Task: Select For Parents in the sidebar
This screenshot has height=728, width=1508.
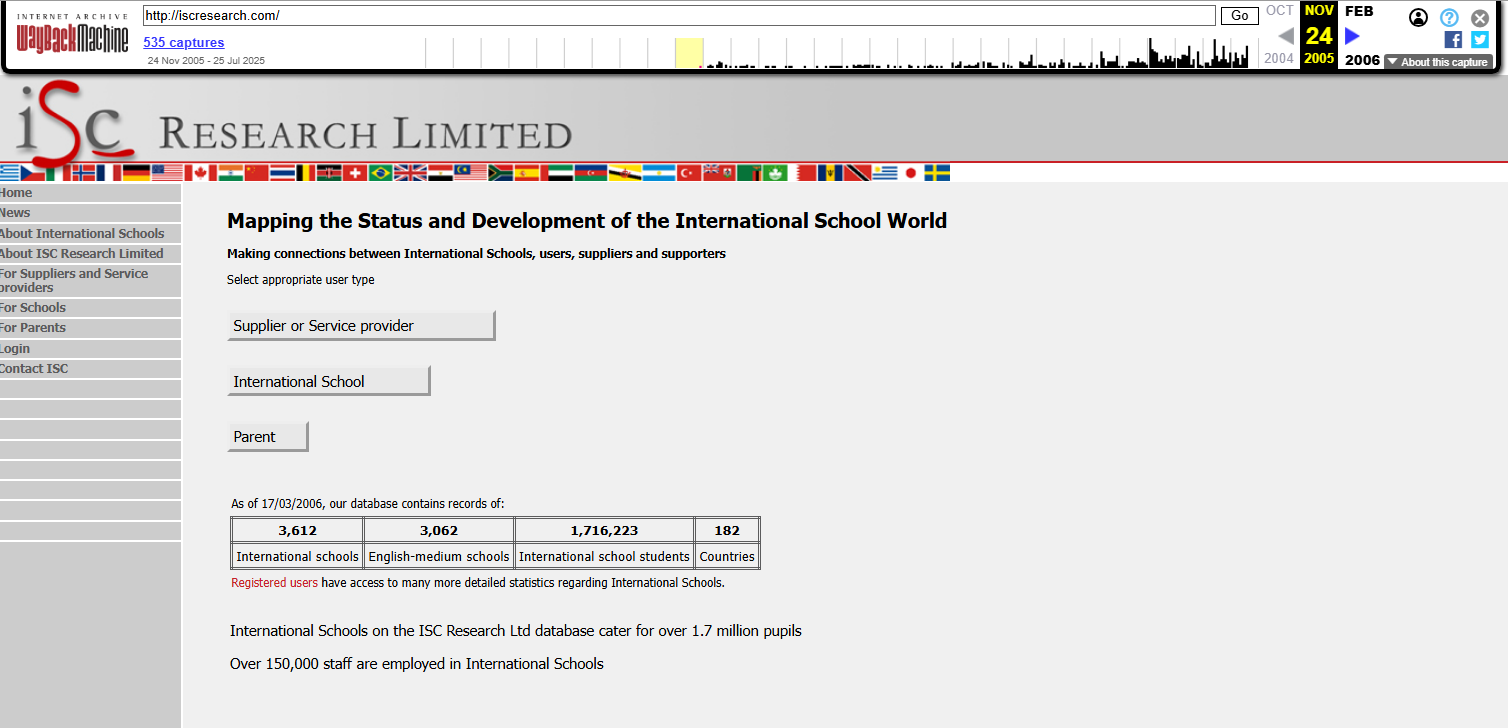Action: [x=33, y=328]
